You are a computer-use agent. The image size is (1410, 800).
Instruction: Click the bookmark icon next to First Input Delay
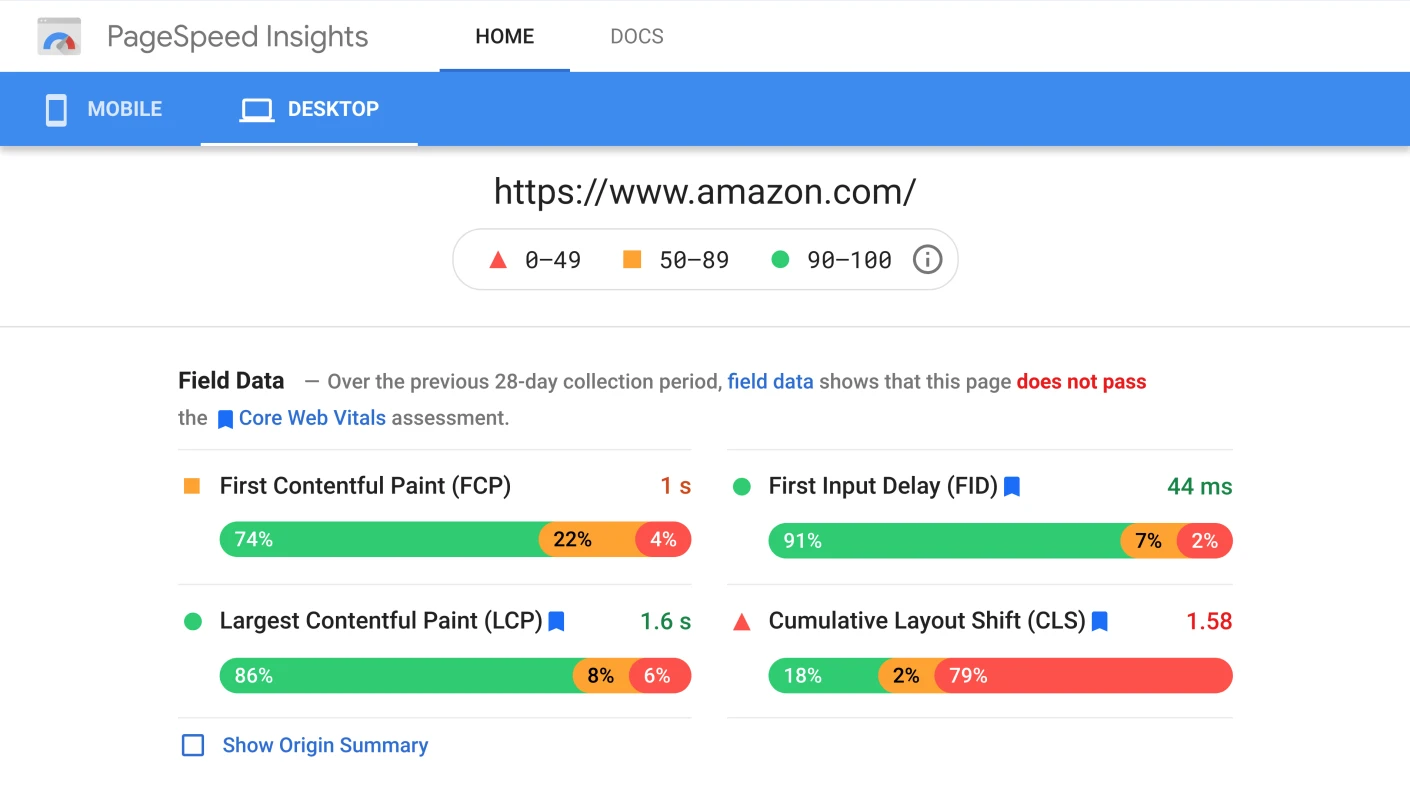click(x=1011, y=486)
